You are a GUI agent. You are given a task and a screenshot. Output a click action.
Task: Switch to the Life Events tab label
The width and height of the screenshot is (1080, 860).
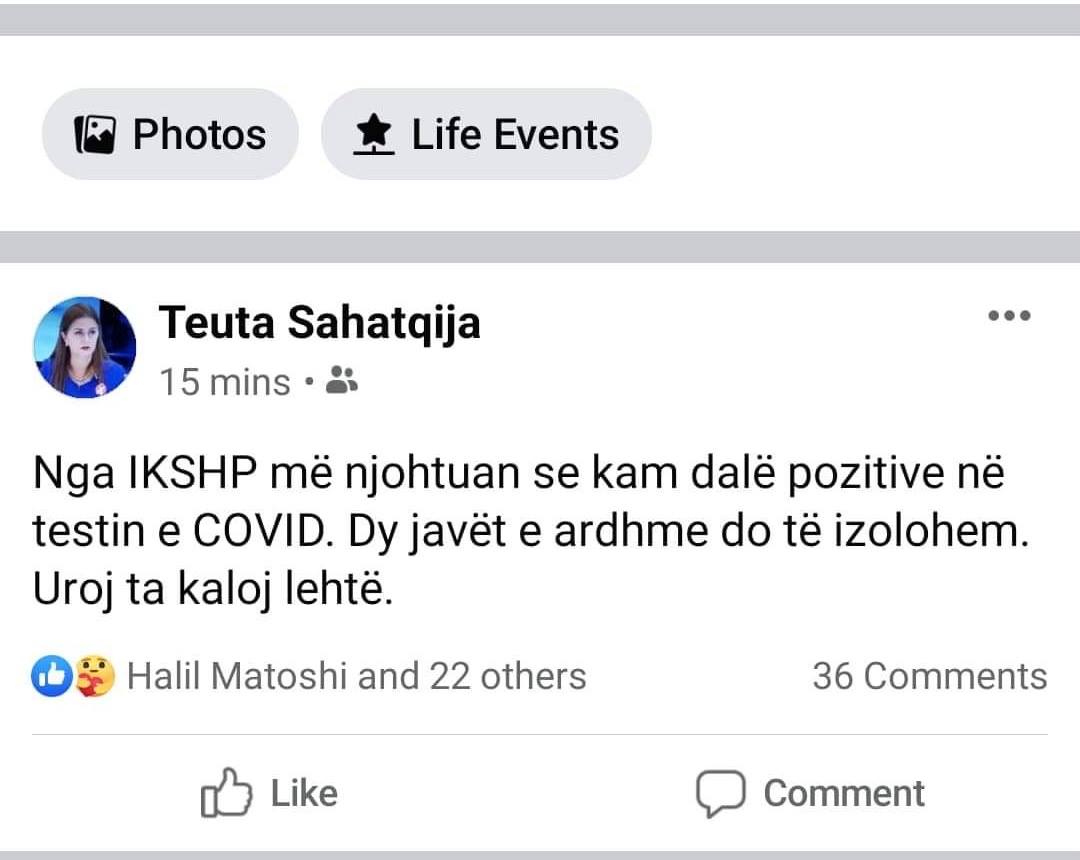pyautogui.click(x=515, y=134)
